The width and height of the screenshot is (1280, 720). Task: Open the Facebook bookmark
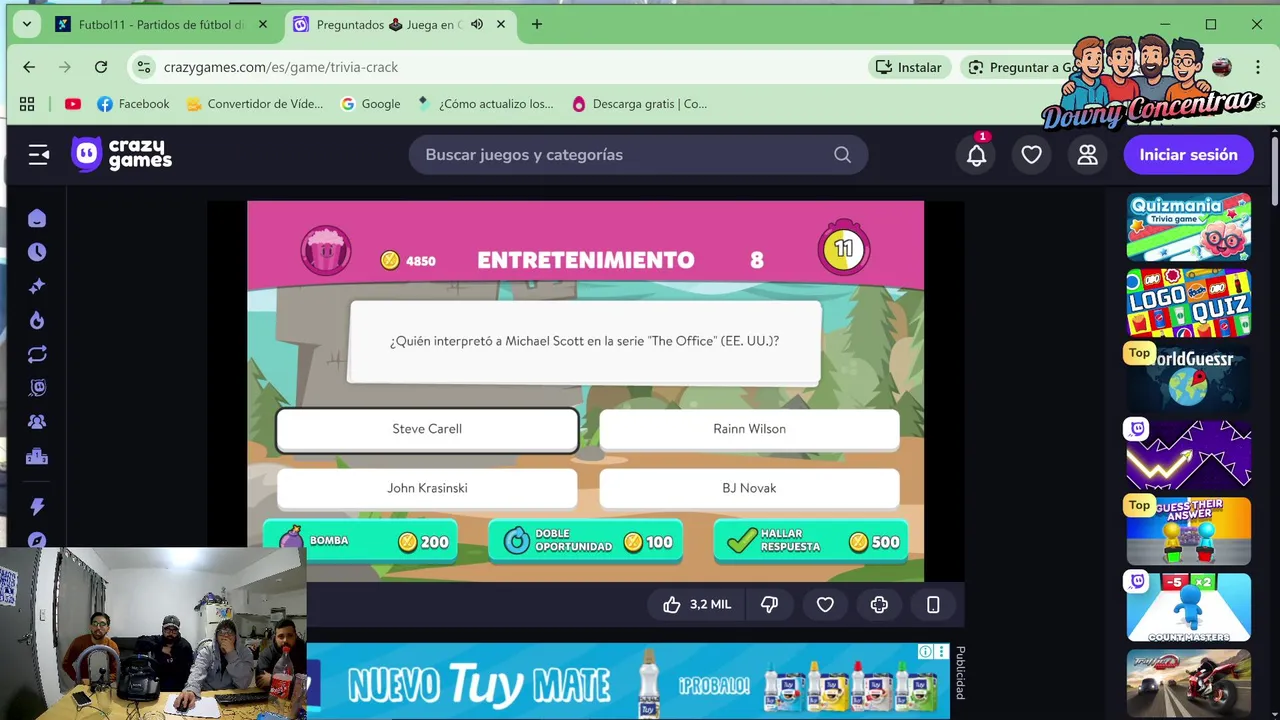[133, 104]
